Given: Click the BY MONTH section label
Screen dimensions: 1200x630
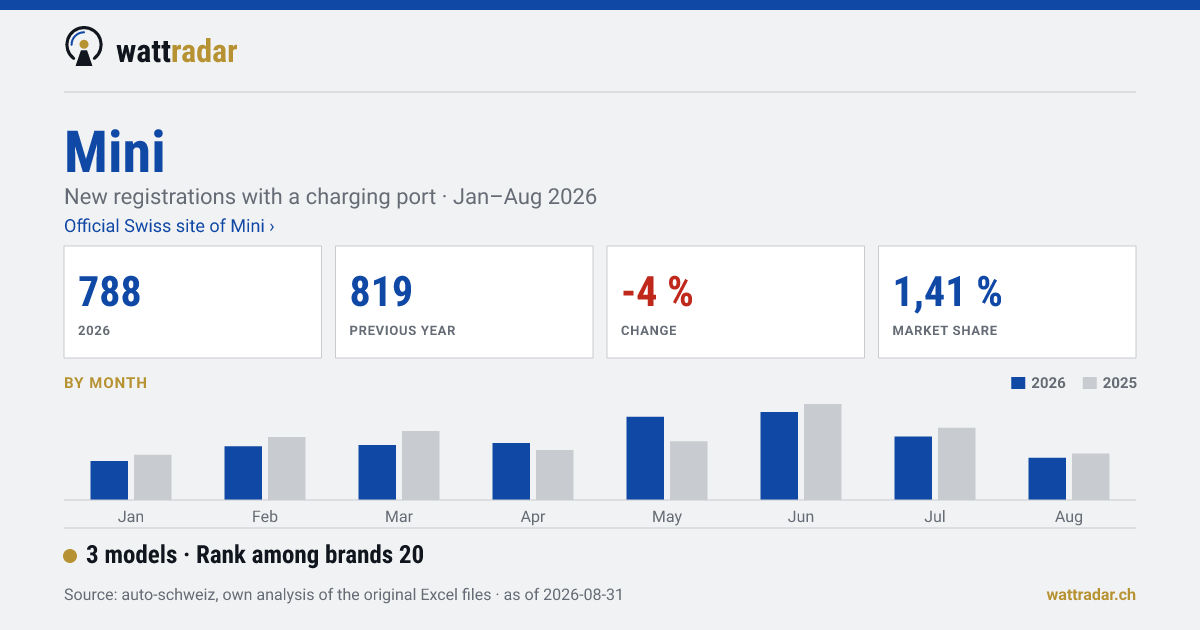Looking at the screenshot, I should click(105, 383).
